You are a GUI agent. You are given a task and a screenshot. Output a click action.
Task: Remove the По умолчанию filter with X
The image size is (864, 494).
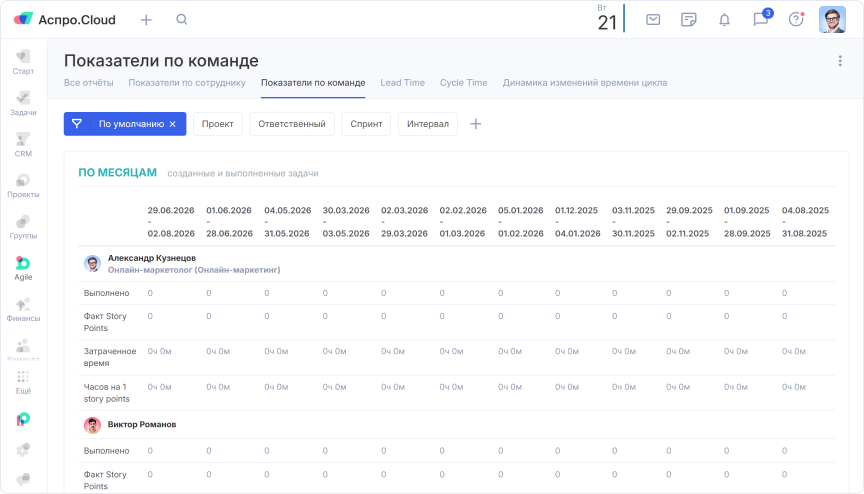pos(172,124)
